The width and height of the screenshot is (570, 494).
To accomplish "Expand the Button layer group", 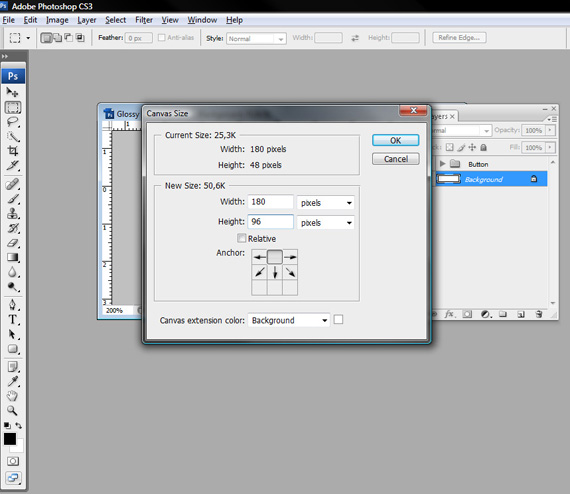I will pyautogui.click(x=442, y=164).
